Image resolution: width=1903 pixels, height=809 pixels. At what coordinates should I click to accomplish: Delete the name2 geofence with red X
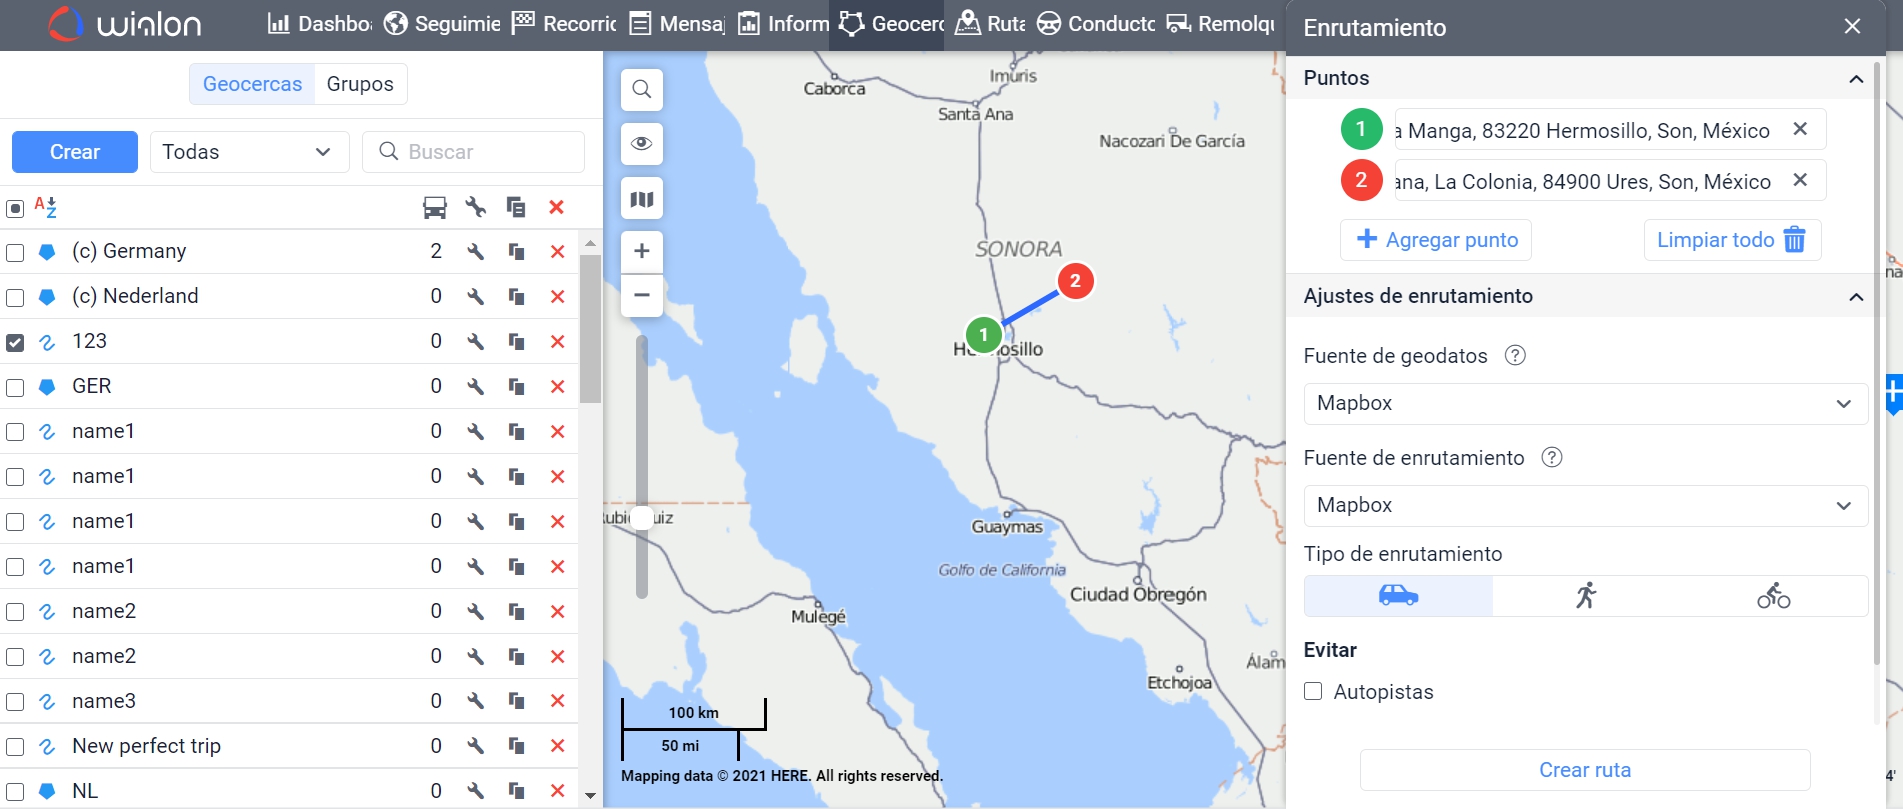[557, 612]
